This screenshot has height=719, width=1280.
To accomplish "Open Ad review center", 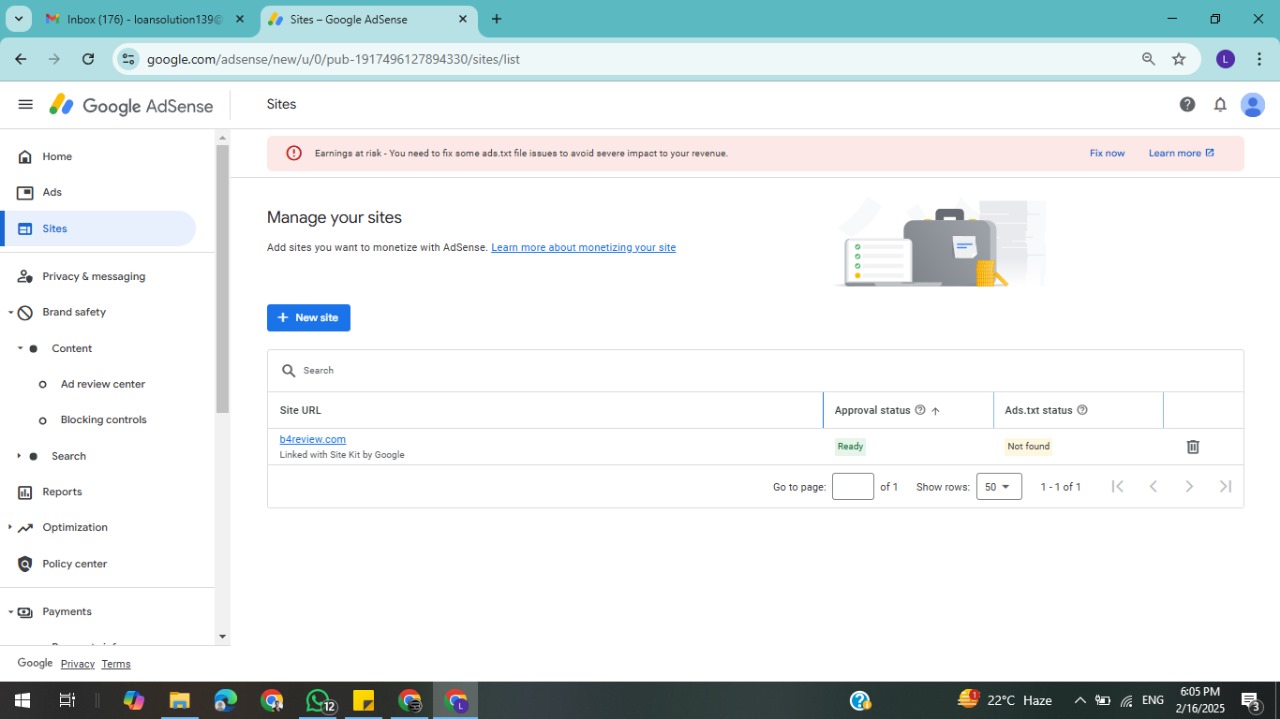I will click(x=103, y=384).
